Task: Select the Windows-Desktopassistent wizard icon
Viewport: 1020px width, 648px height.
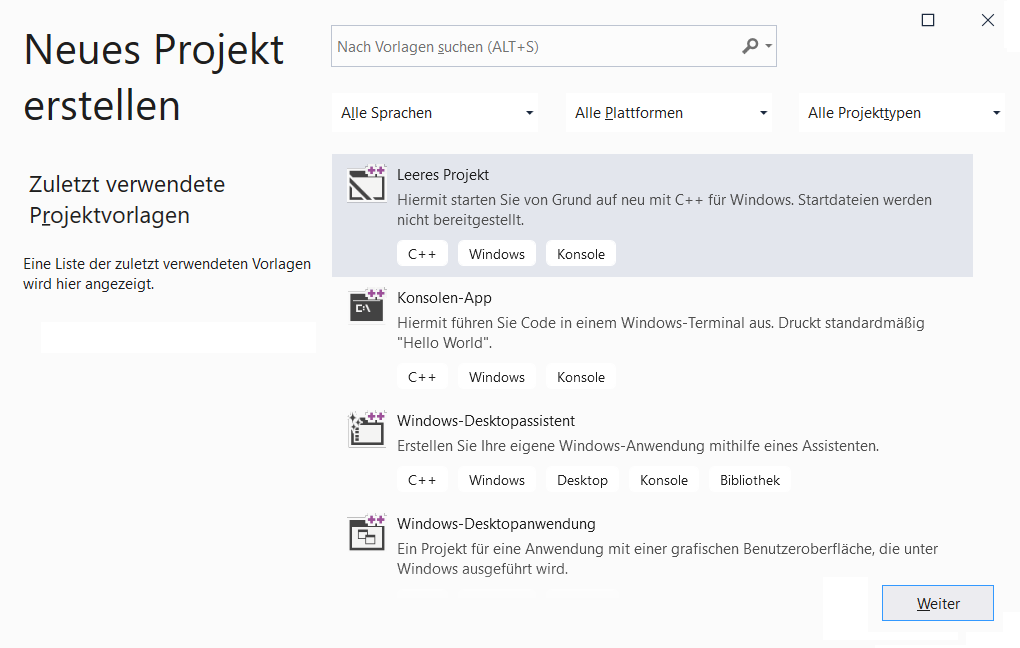Action: [366, 429]
